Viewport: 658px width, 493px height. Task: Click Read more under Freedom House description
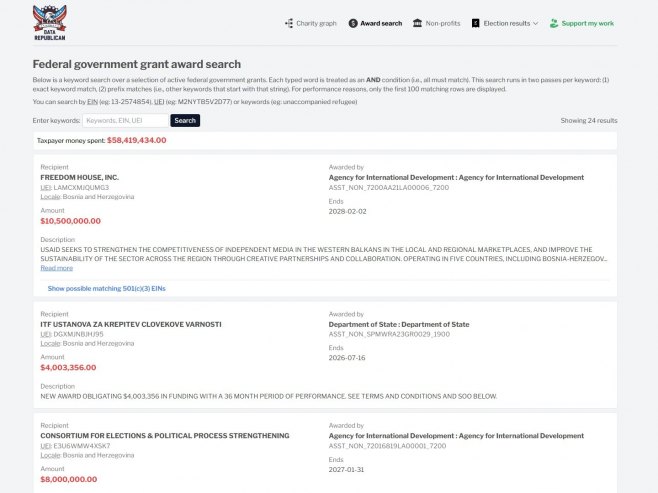click(57, 268)
